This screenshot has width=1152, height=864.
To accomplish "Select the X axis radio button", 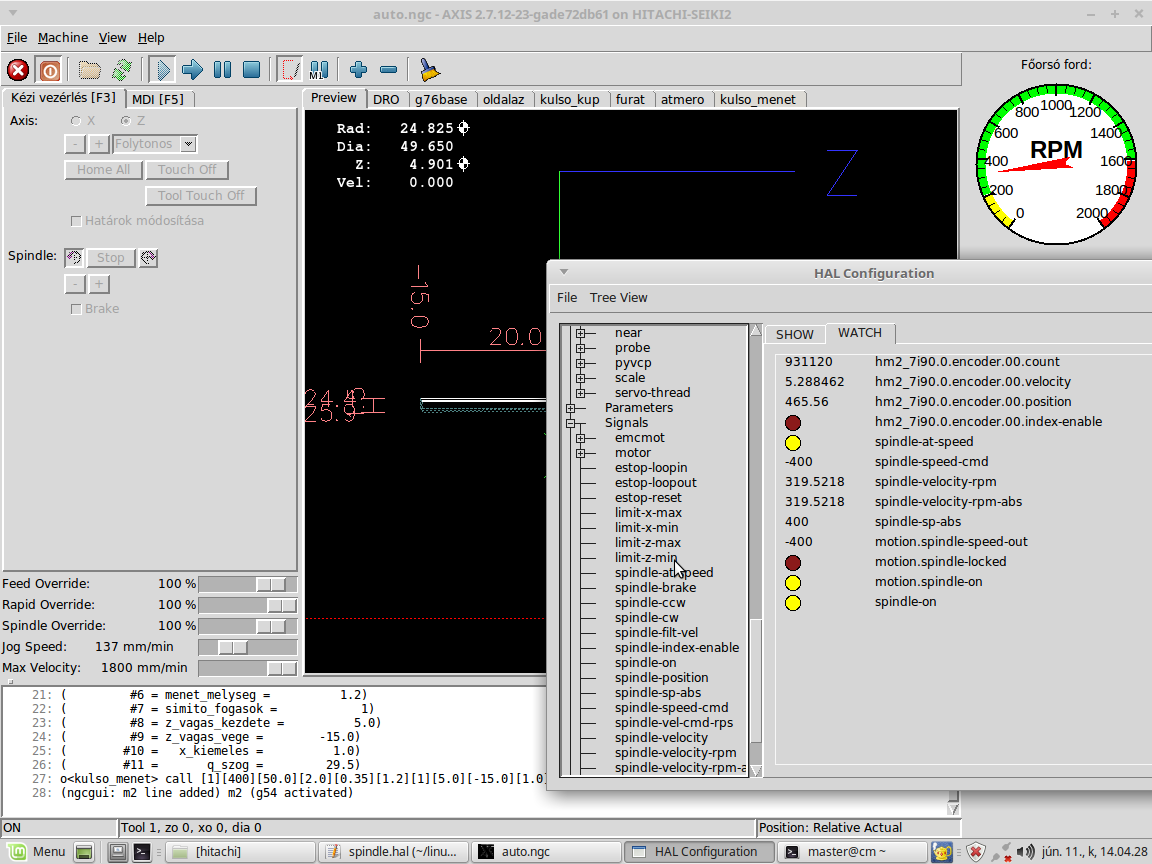I will tap(75, 120).
